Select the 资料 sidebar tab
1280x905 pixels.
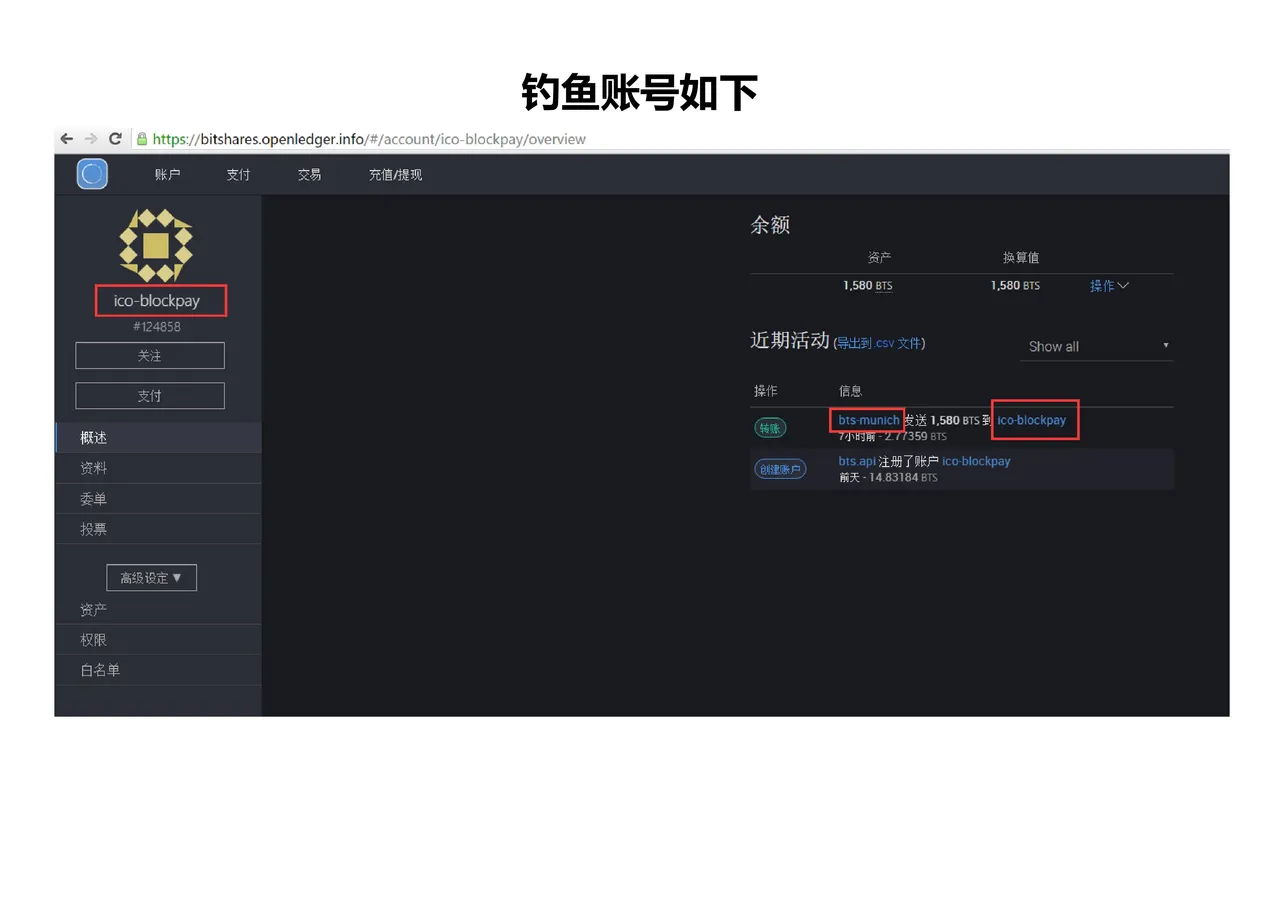[x=159, y=468]
